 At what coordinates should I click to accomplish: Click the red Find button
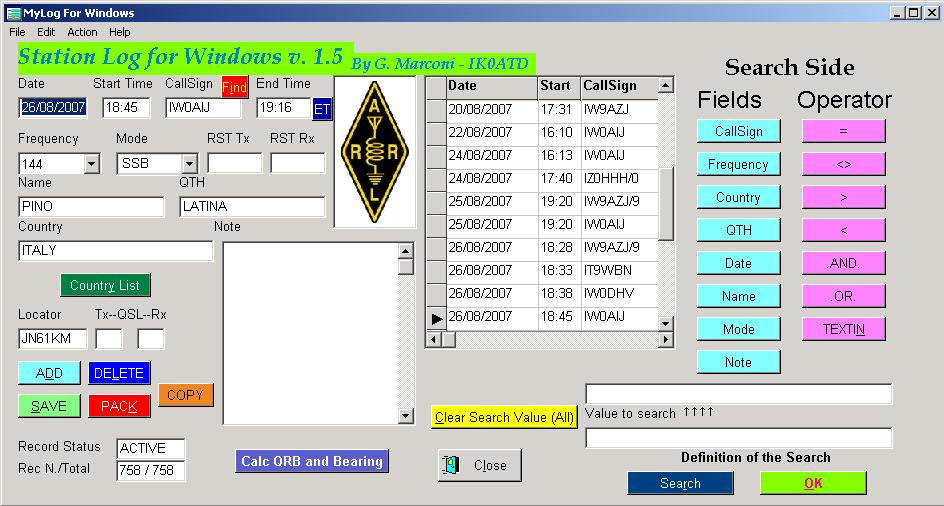(234, 87)
